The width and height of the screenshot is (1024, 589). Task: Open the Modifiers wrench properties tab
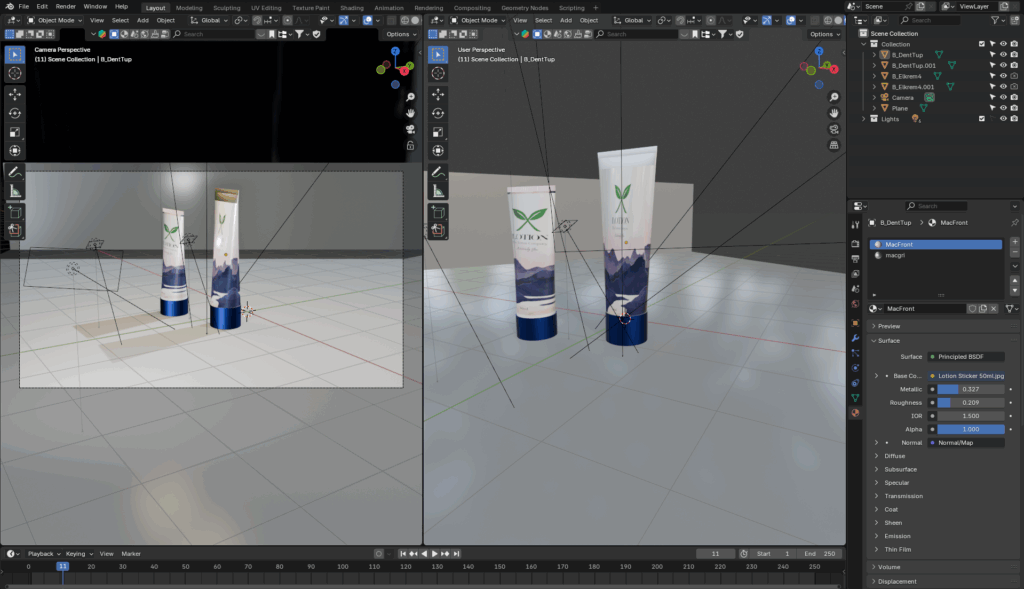tap(855, 338)
